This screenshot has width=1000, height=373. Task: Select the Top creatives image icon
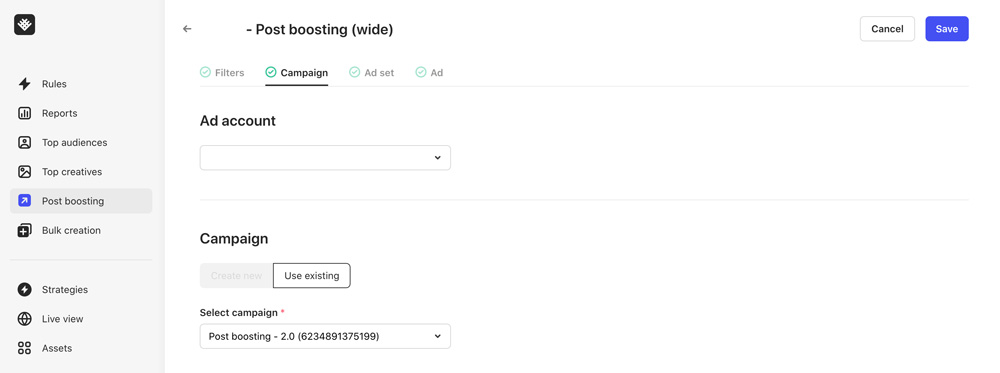(24, 172)
